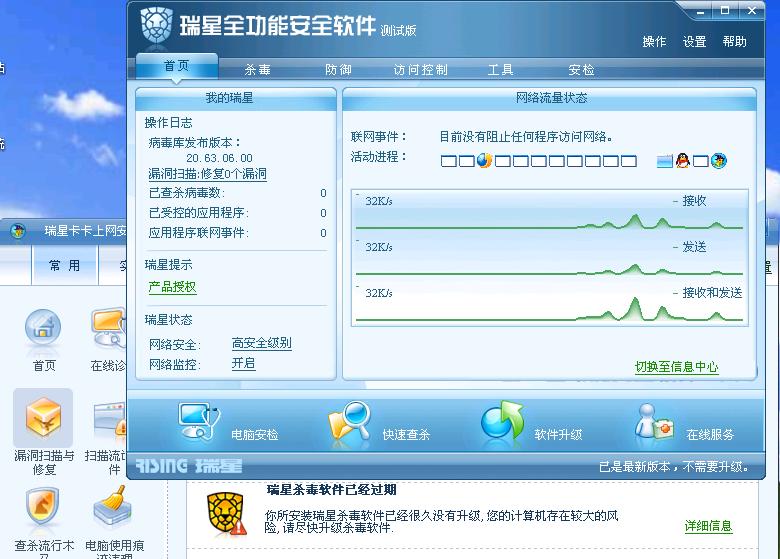Click the 已受控的应用程序 row
The height and width of the screenshot is (559, 780).
[238, 213]
